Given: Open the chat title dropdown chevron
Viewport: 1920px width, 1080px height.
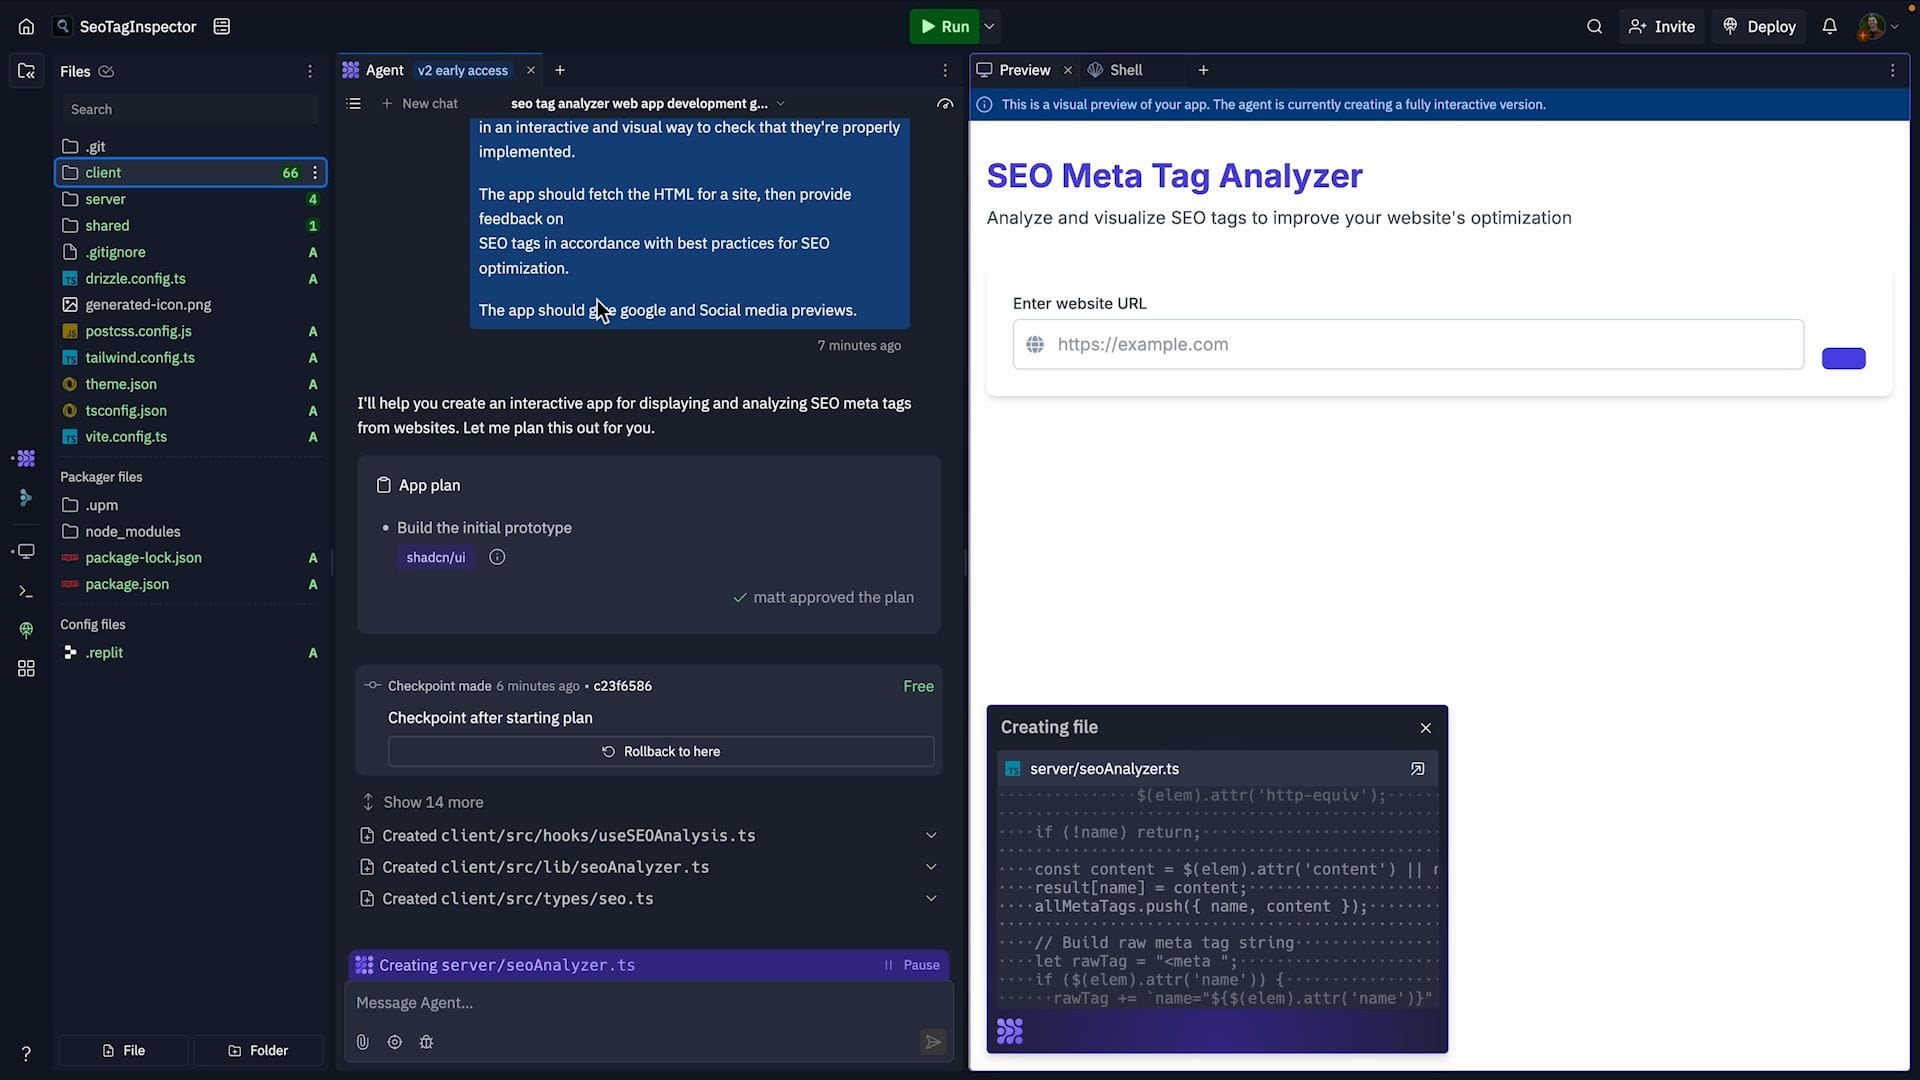Looking at the screenshot, I should pyautogui.click(x=781, y=104).
